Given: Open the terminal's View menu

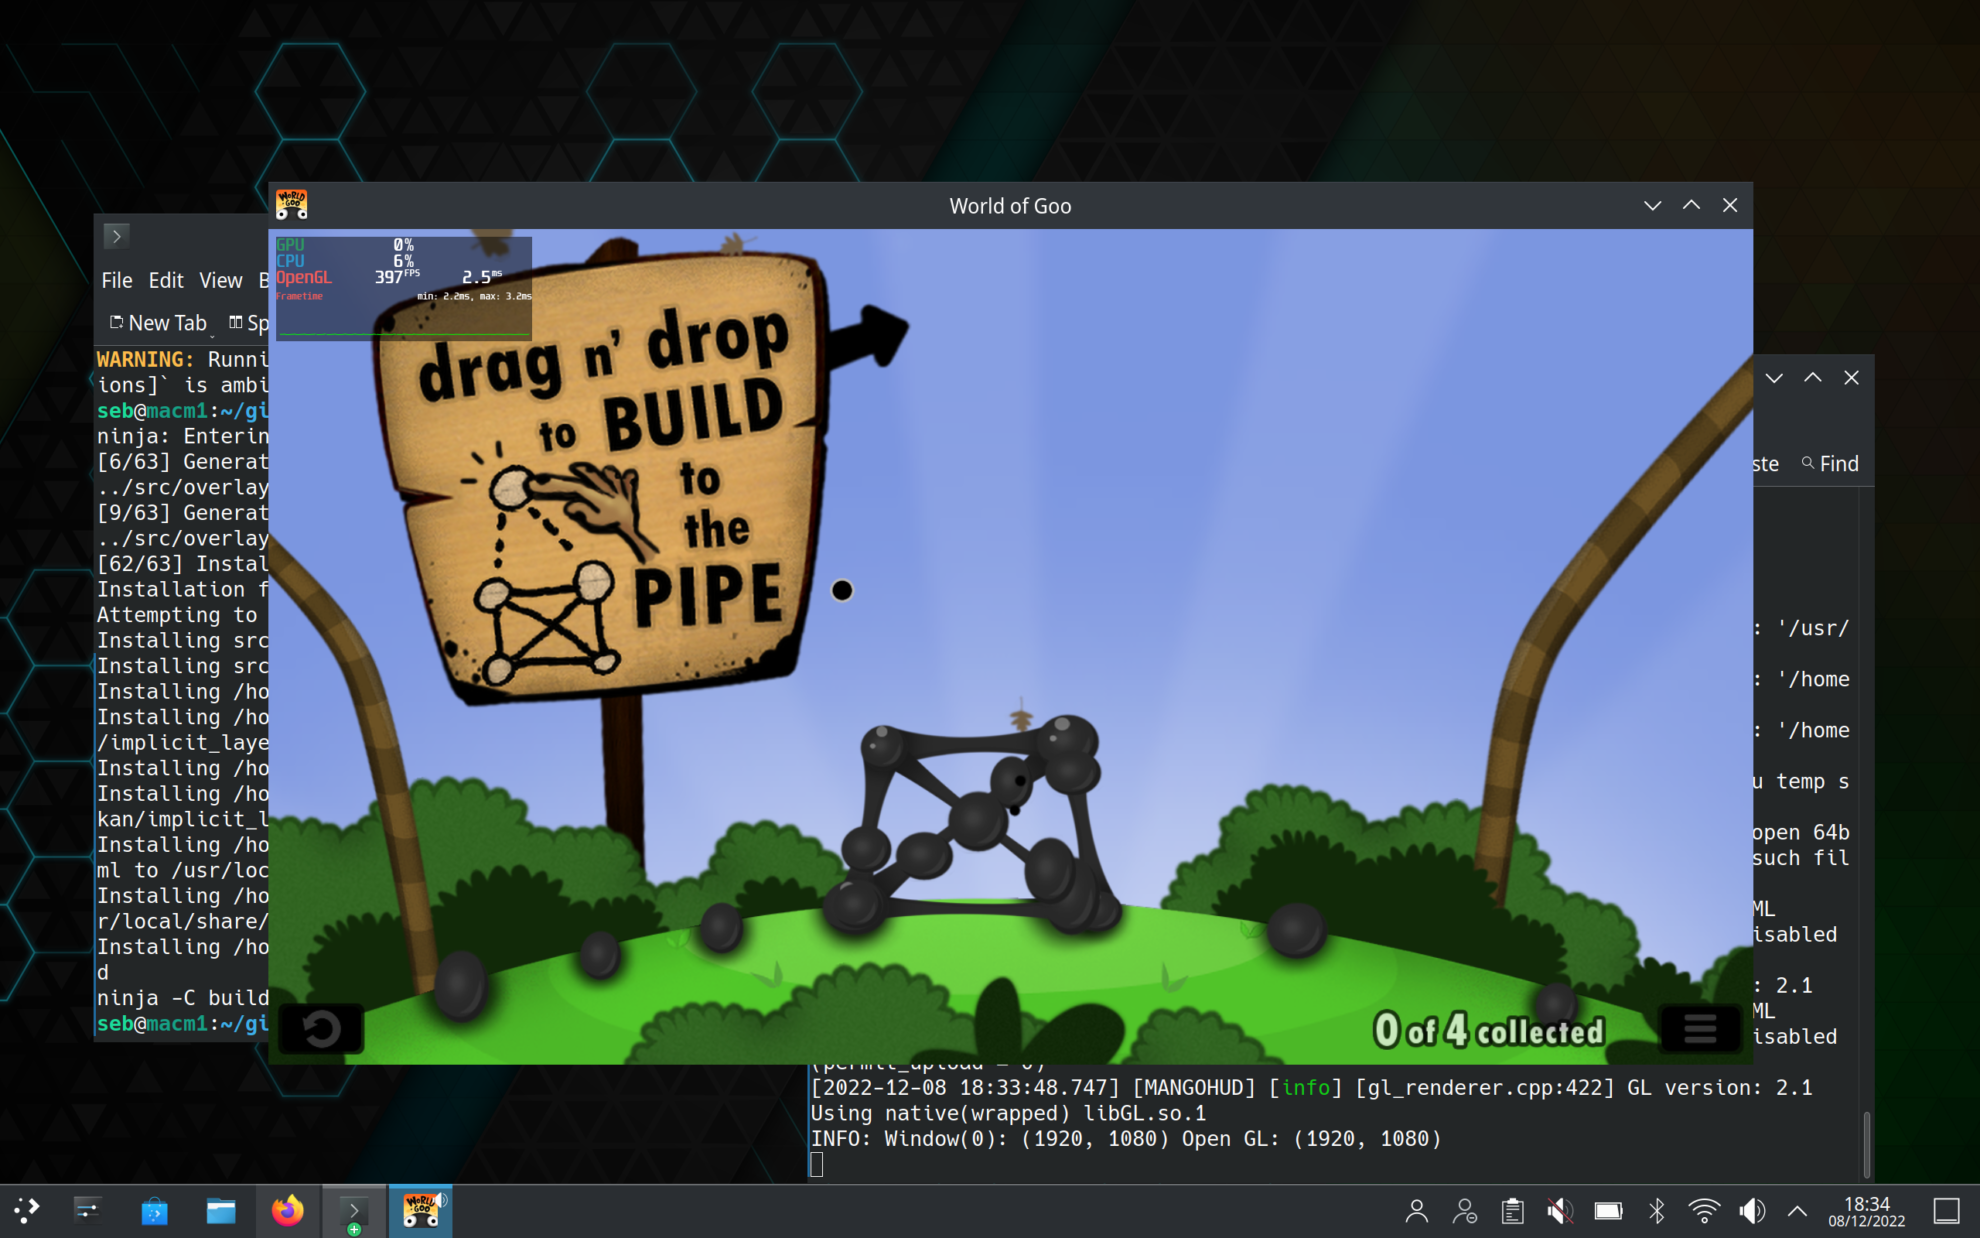Looking at the screenshot, I should click(x=220, y=280).
